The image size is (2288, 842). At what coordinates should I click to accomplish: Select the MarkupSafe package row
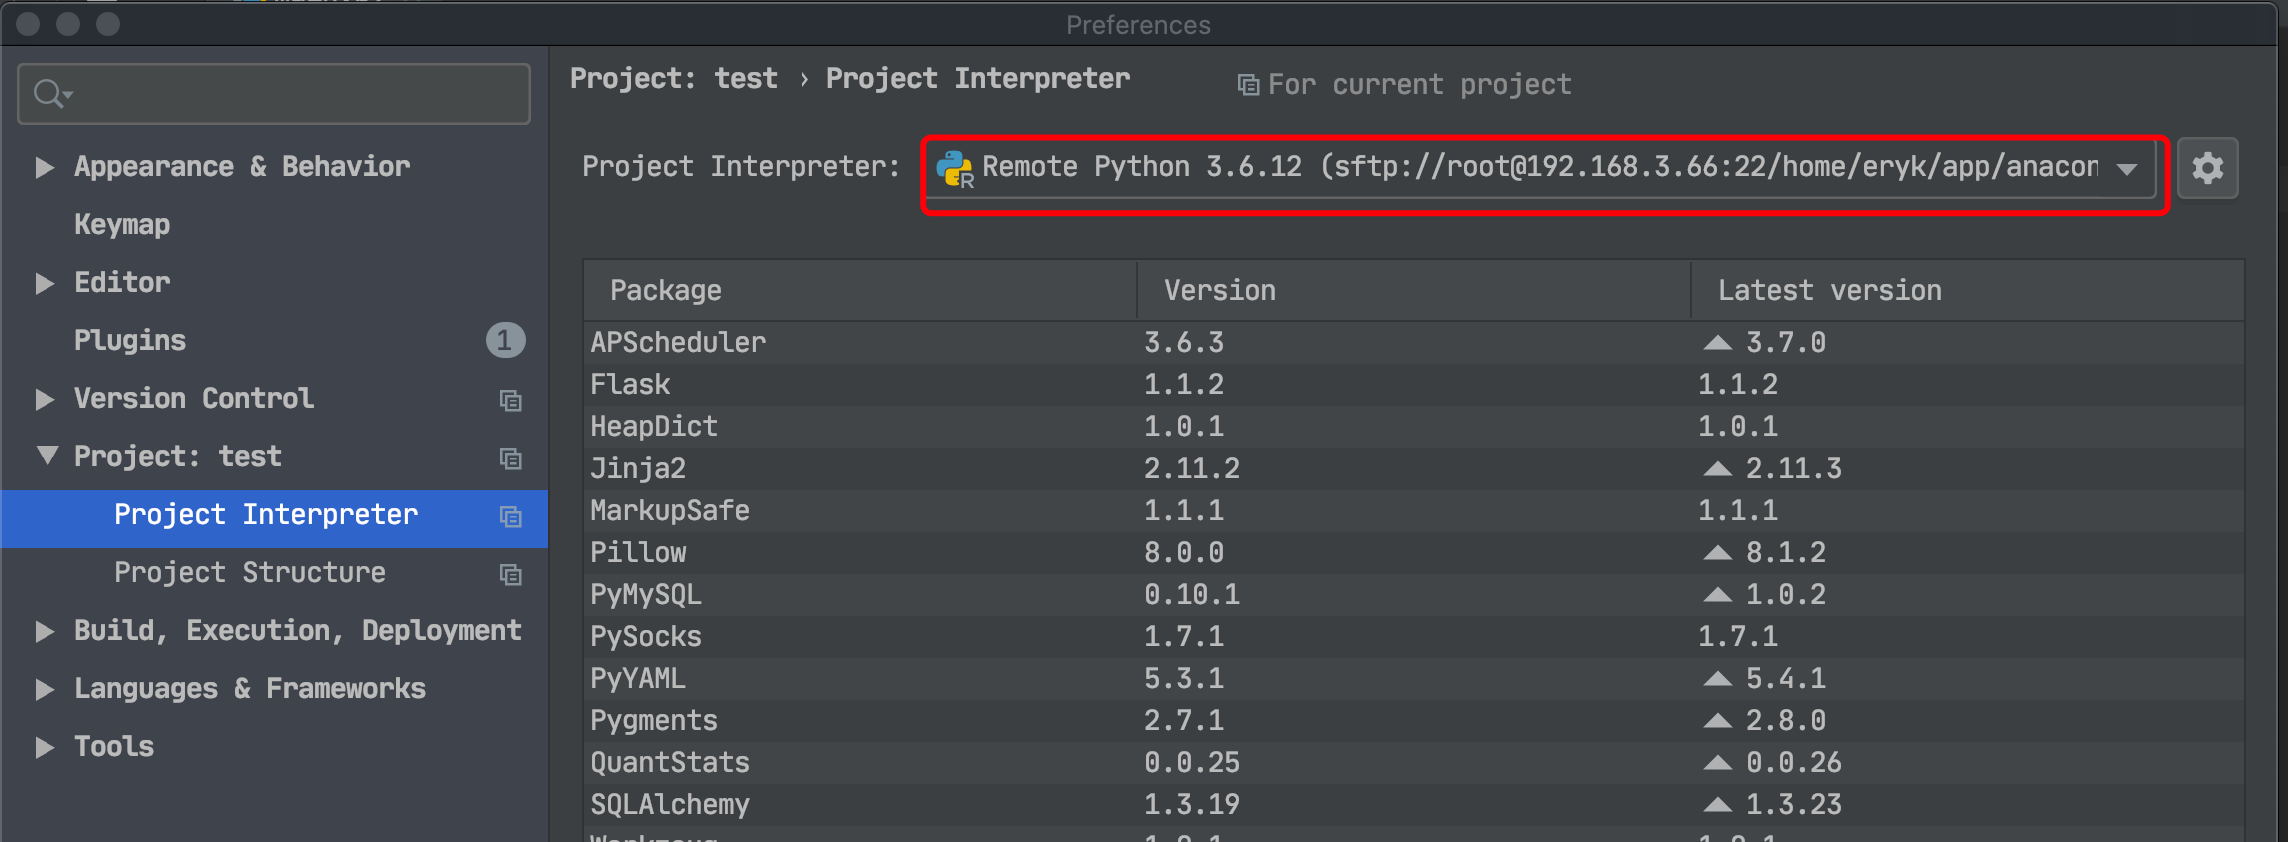[x=1414, y=511]
